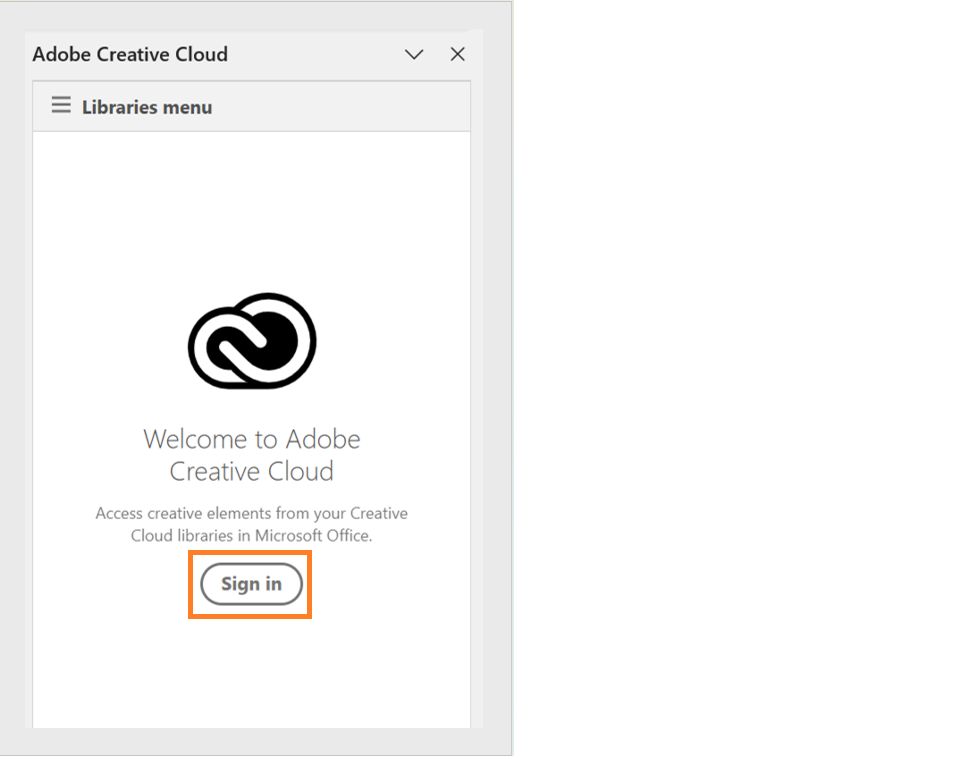970x759 pixels.
Task: Click the Creative Cloud emblem above the welcome text
Action: 252,340
